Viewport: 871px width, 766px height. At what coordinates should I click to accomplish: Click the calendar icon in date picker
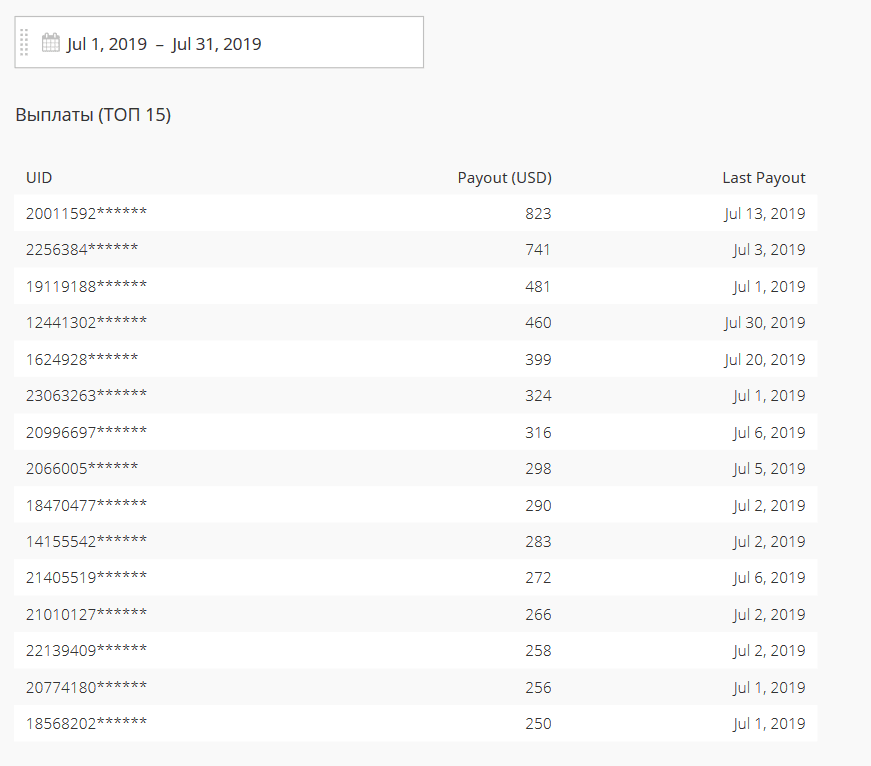pos(51,43)
